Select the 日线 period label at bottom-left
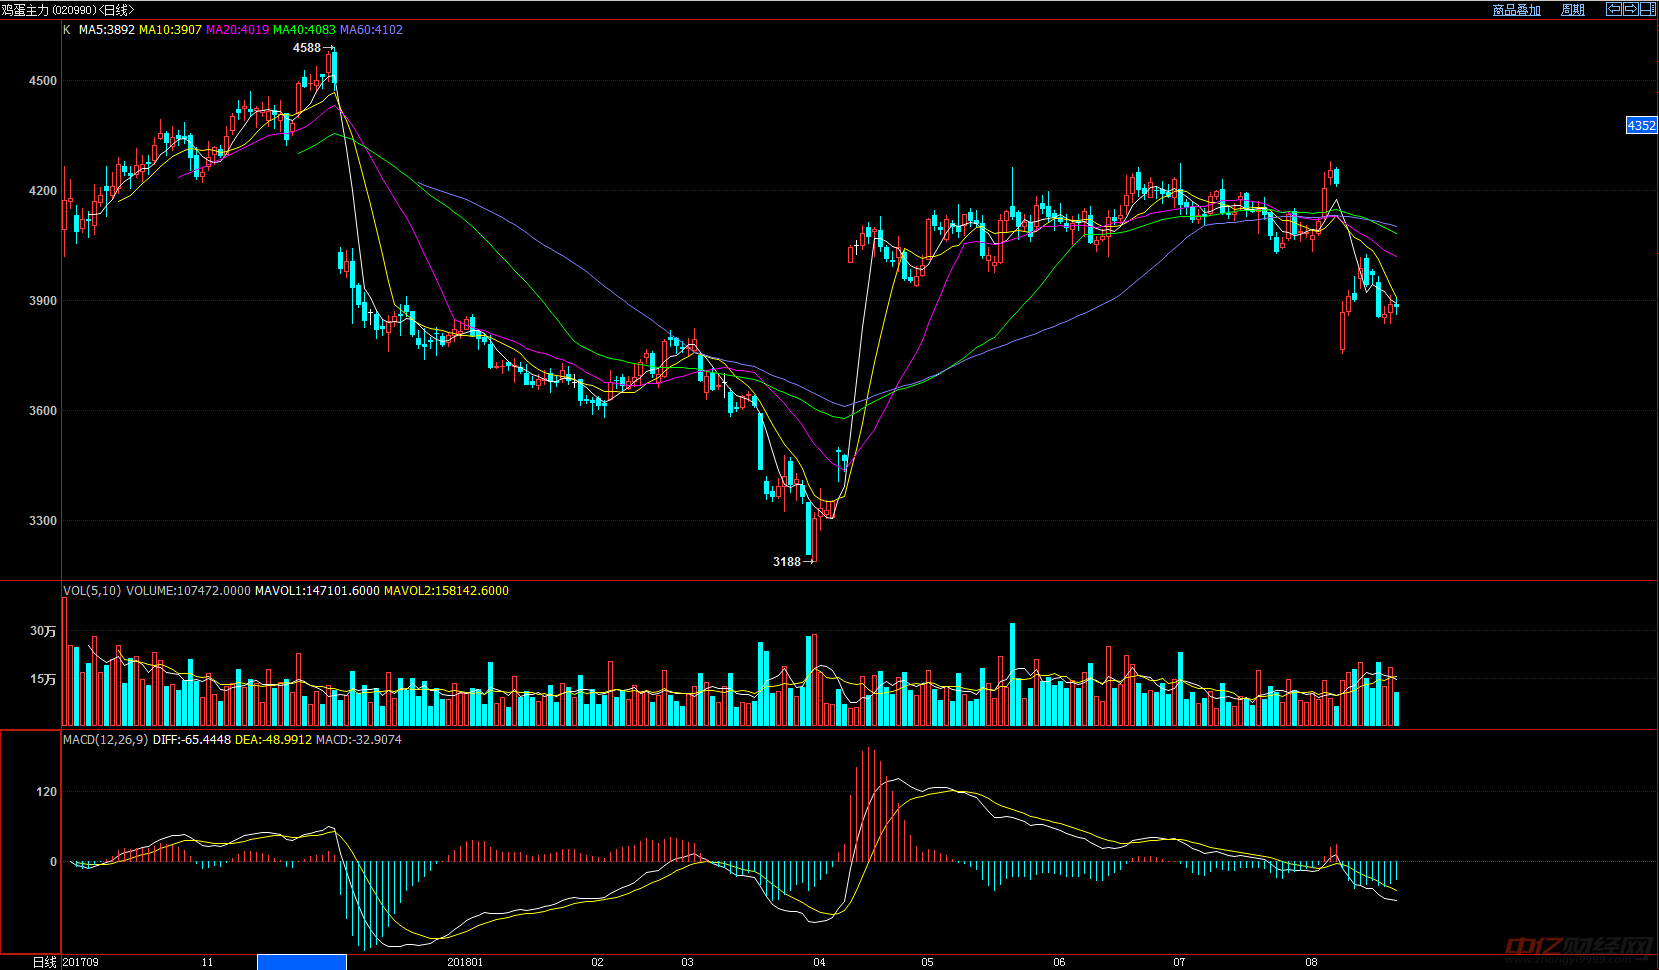Screen dimensions: 1659x970 [44, 962]
